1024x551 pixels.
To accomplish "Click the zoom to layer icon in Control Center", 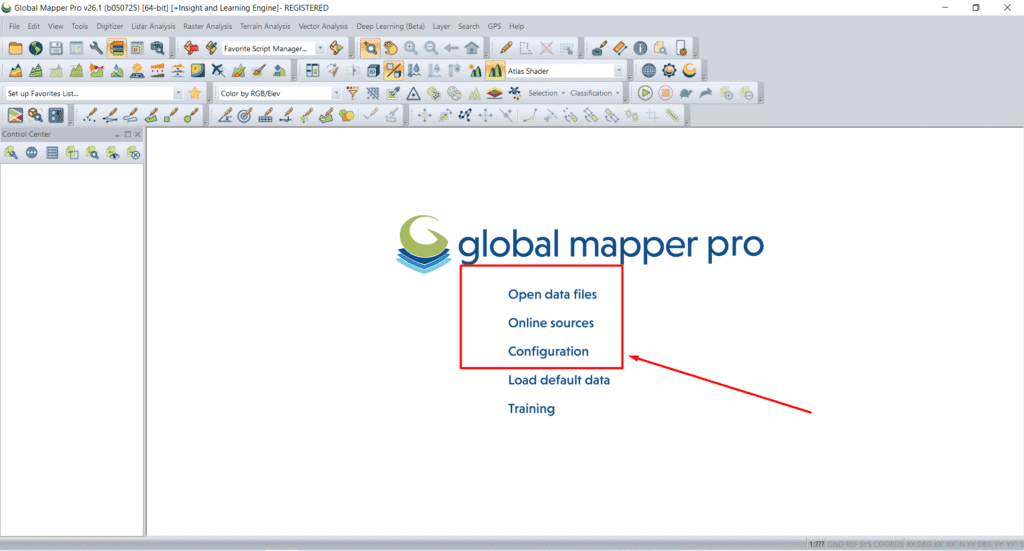I will (93, 153).
